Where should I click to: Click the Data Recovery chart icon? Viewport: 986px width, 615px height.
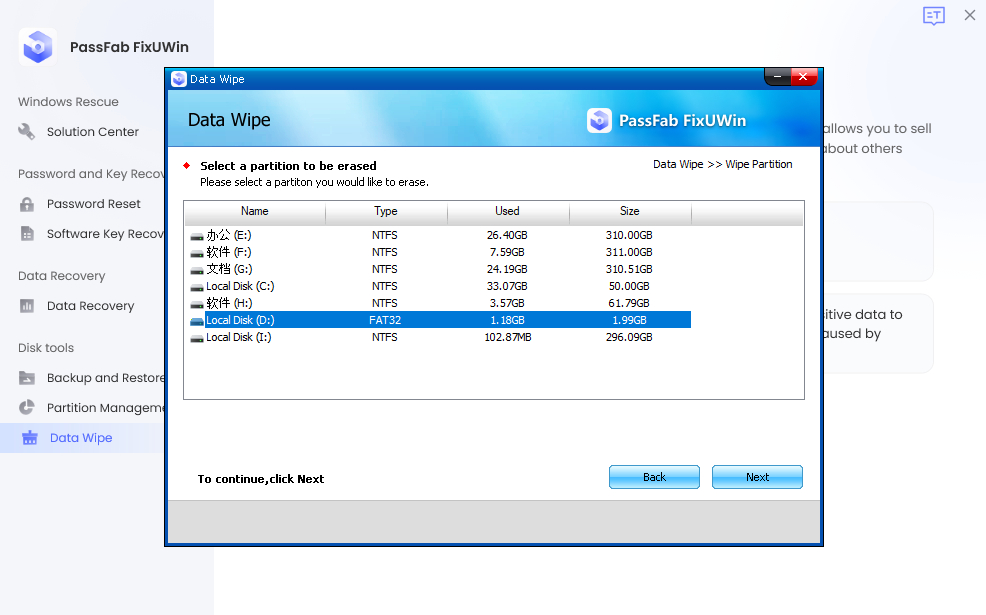click(27, 306)
